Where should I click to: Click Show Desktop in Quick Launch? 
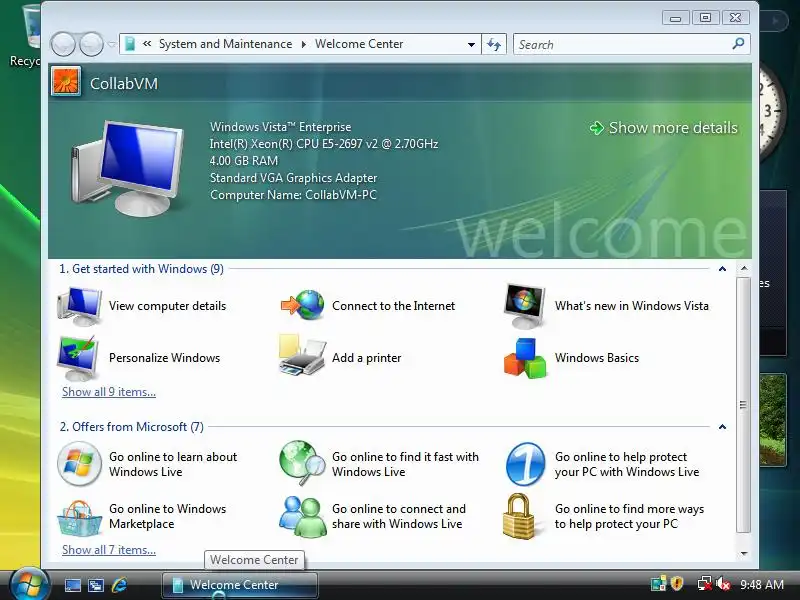[72, 585]
